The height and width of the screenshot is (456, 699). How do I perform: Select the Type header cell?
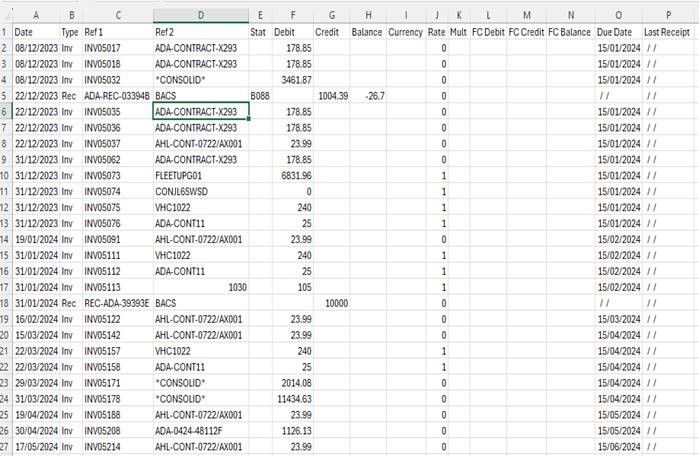71,32
